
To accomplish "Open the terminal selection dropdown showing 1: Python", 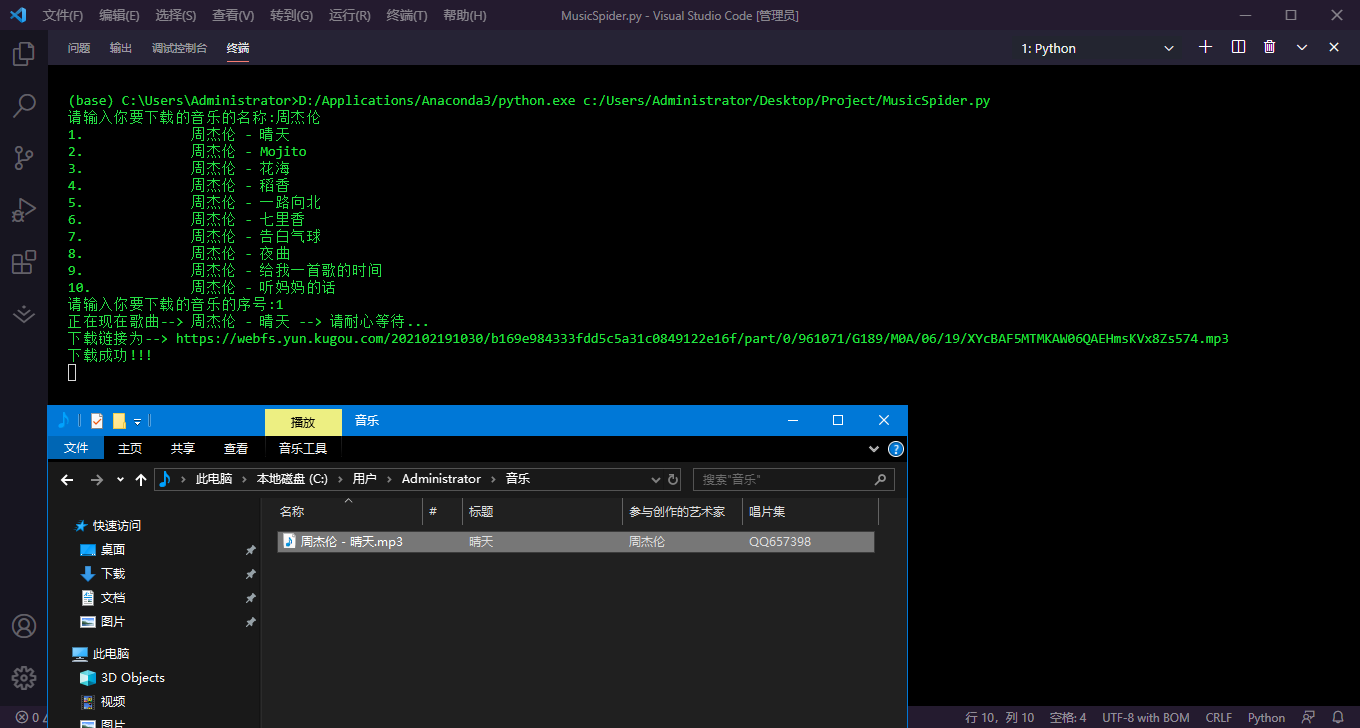I will point(1100,47).
